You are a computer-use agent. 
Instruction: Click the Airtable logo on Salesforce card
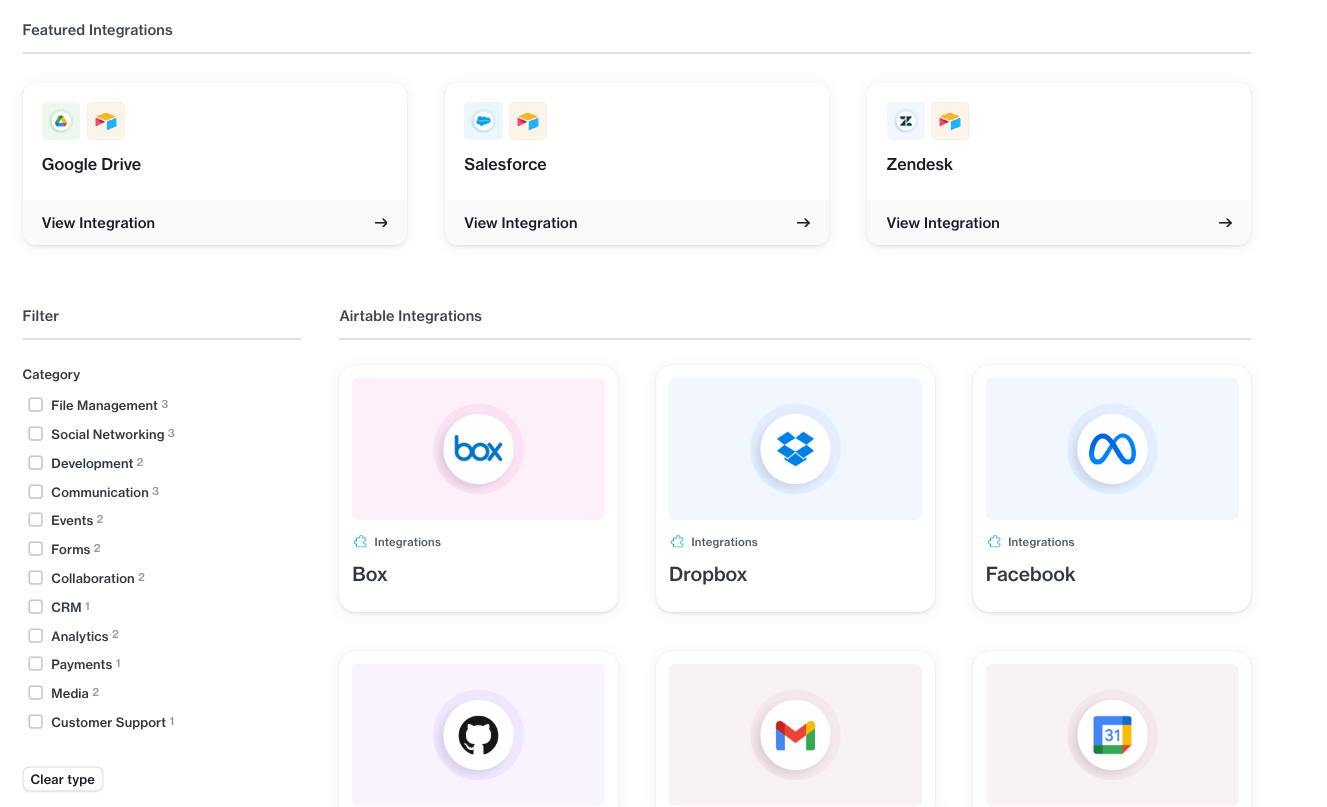528,121
